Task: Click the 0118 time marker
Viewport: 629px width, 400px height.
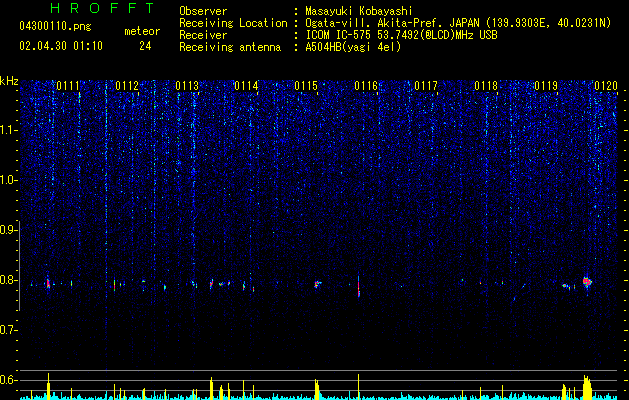Action: 486,86
